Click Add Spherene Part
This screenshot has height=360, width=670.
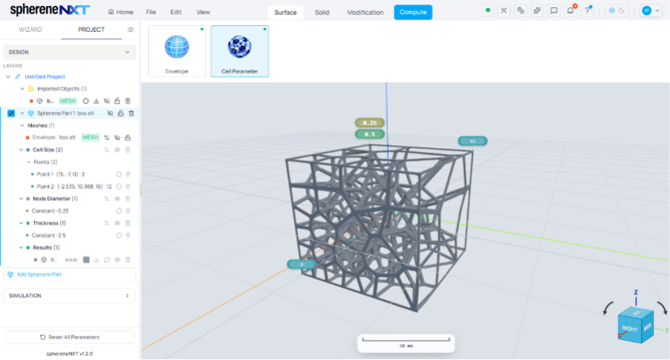(70, 274)
